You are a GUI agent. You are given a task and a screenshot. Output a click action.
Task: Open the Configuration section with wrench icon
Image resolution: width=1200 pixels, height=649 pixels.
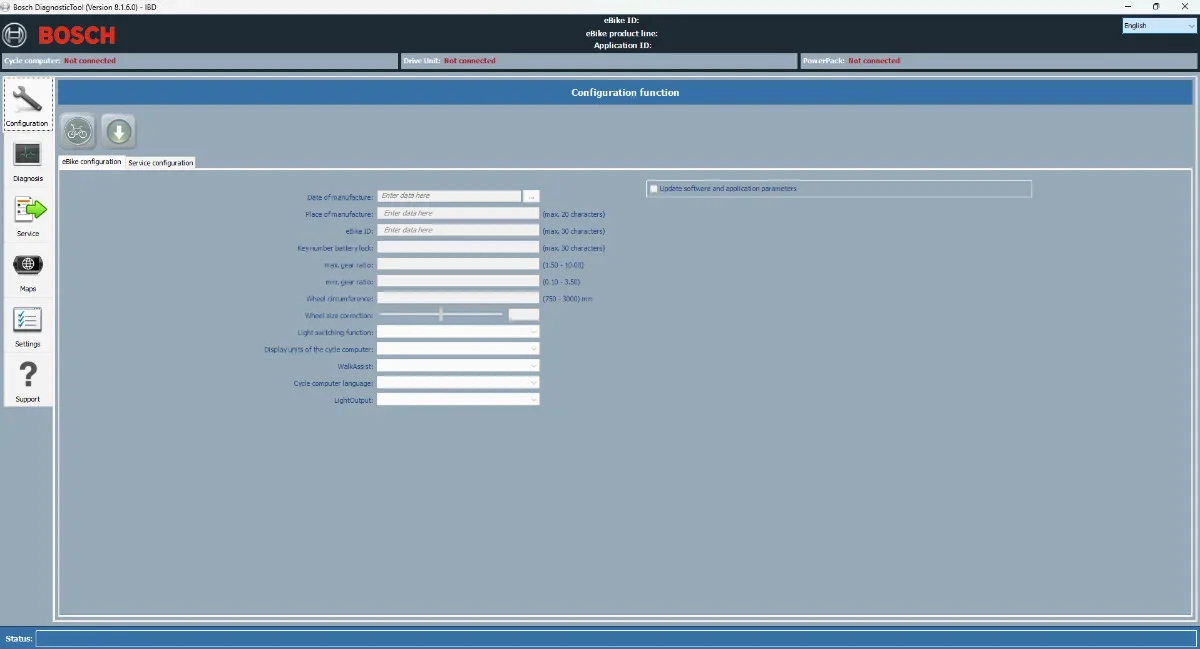pos(27,104)
